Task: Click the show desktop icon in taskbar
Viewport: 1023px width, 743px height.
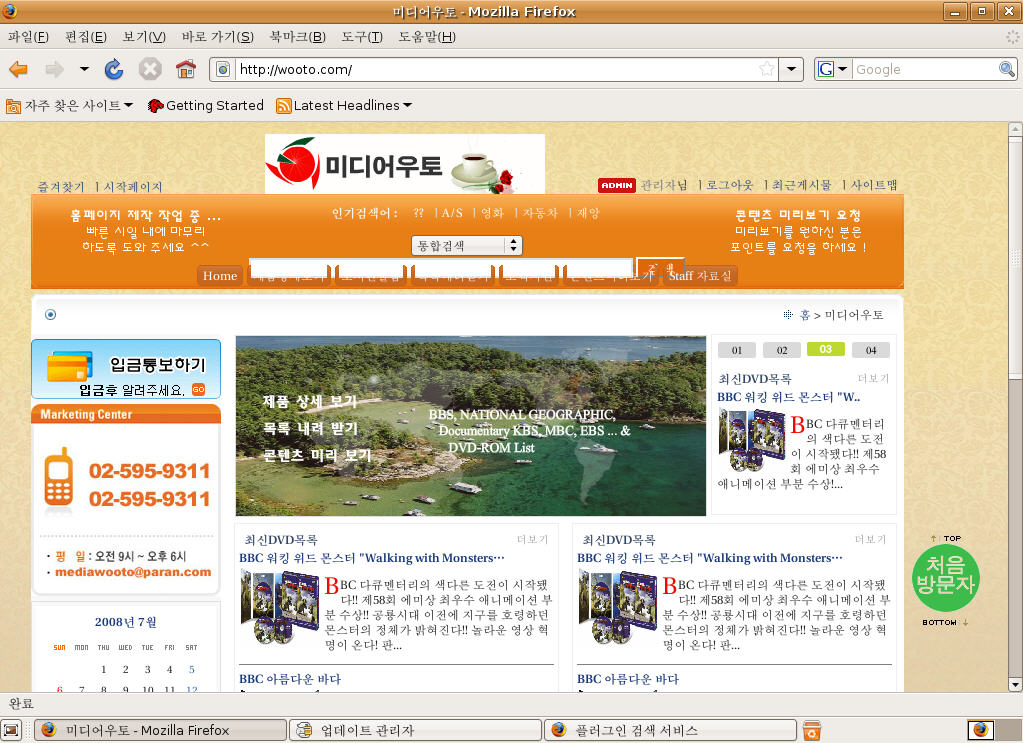Action: tap(12, 730)
